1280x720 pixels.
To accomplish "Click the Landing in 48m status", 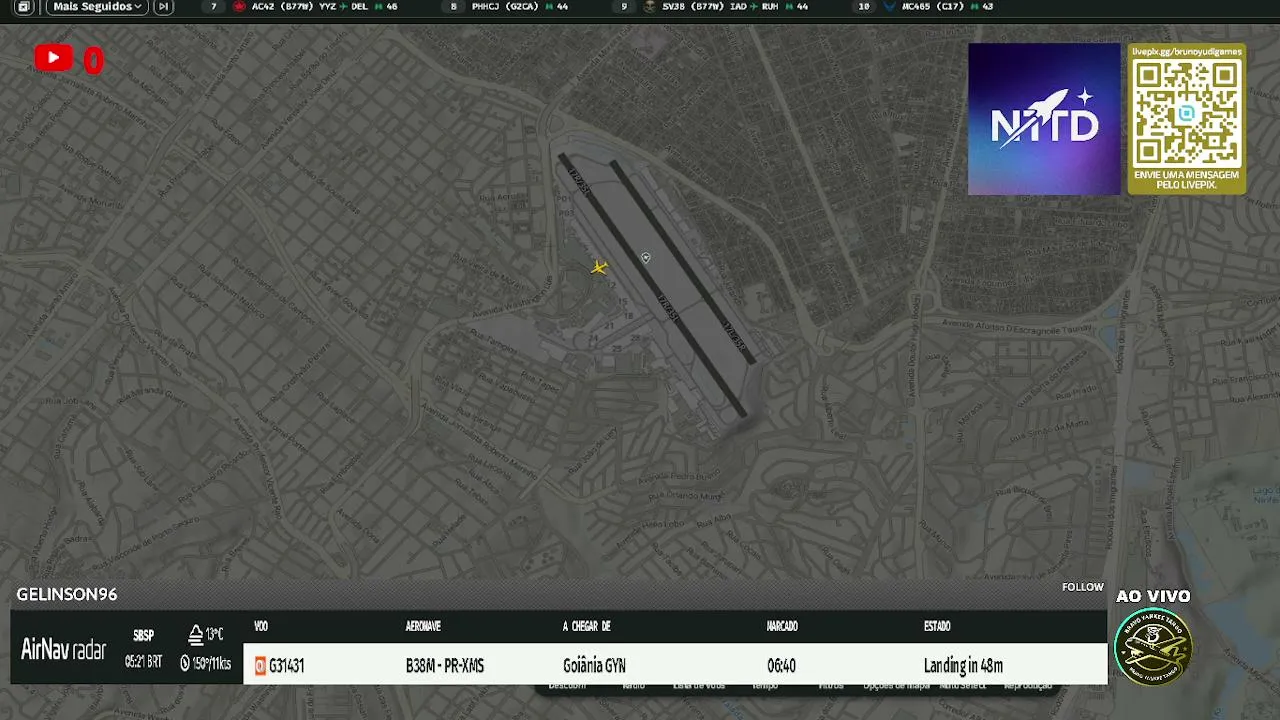I will pos(963,666).
